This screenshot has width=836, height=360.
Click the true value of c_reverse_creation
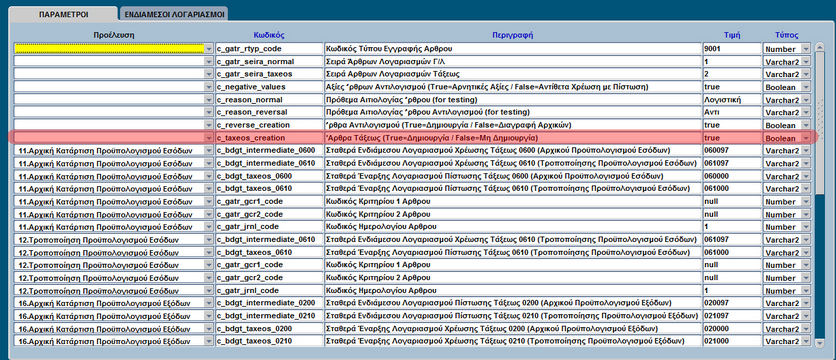tap(732, 125)
